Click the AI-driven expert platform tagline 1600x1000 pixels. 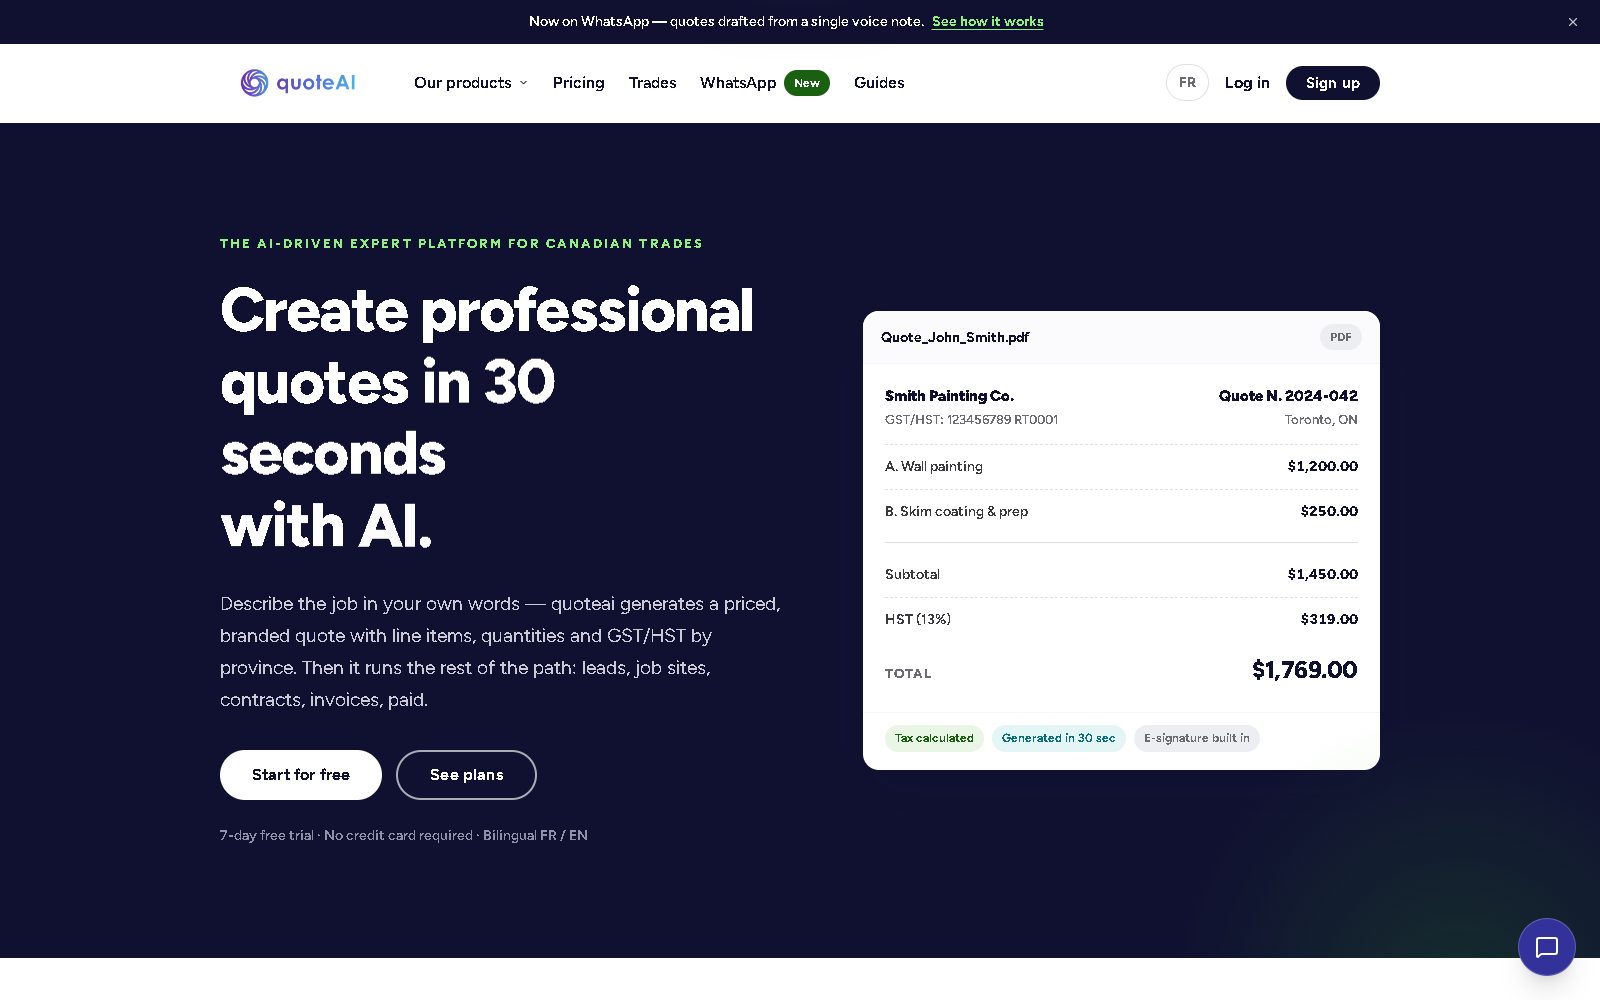point(461,243)
